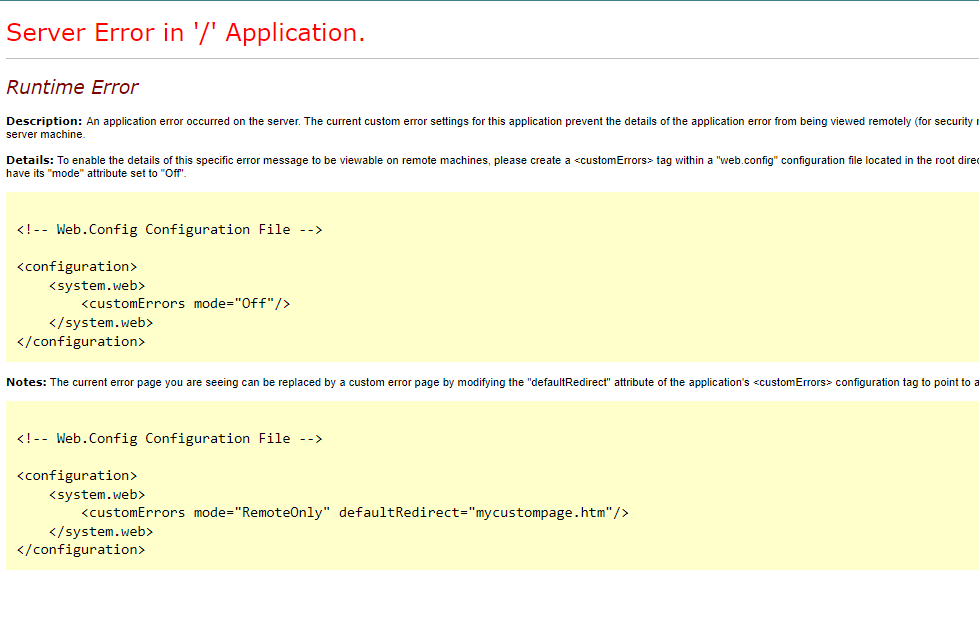Click '</configuration>' closing tag in second code block
The width and height of the screenshot is (979, 620).
tap(81, 550)
